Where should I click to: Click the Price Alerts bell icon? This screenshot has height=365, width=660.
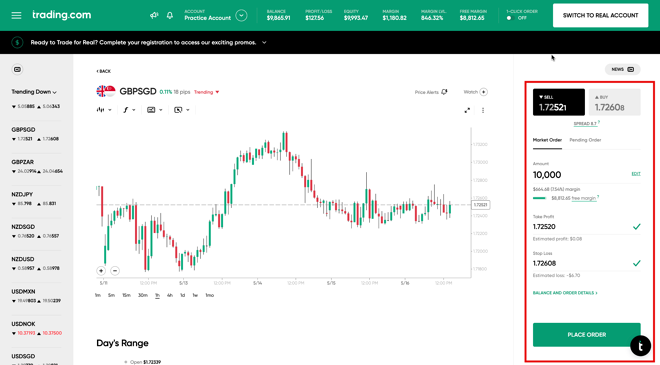coord(444,92)
